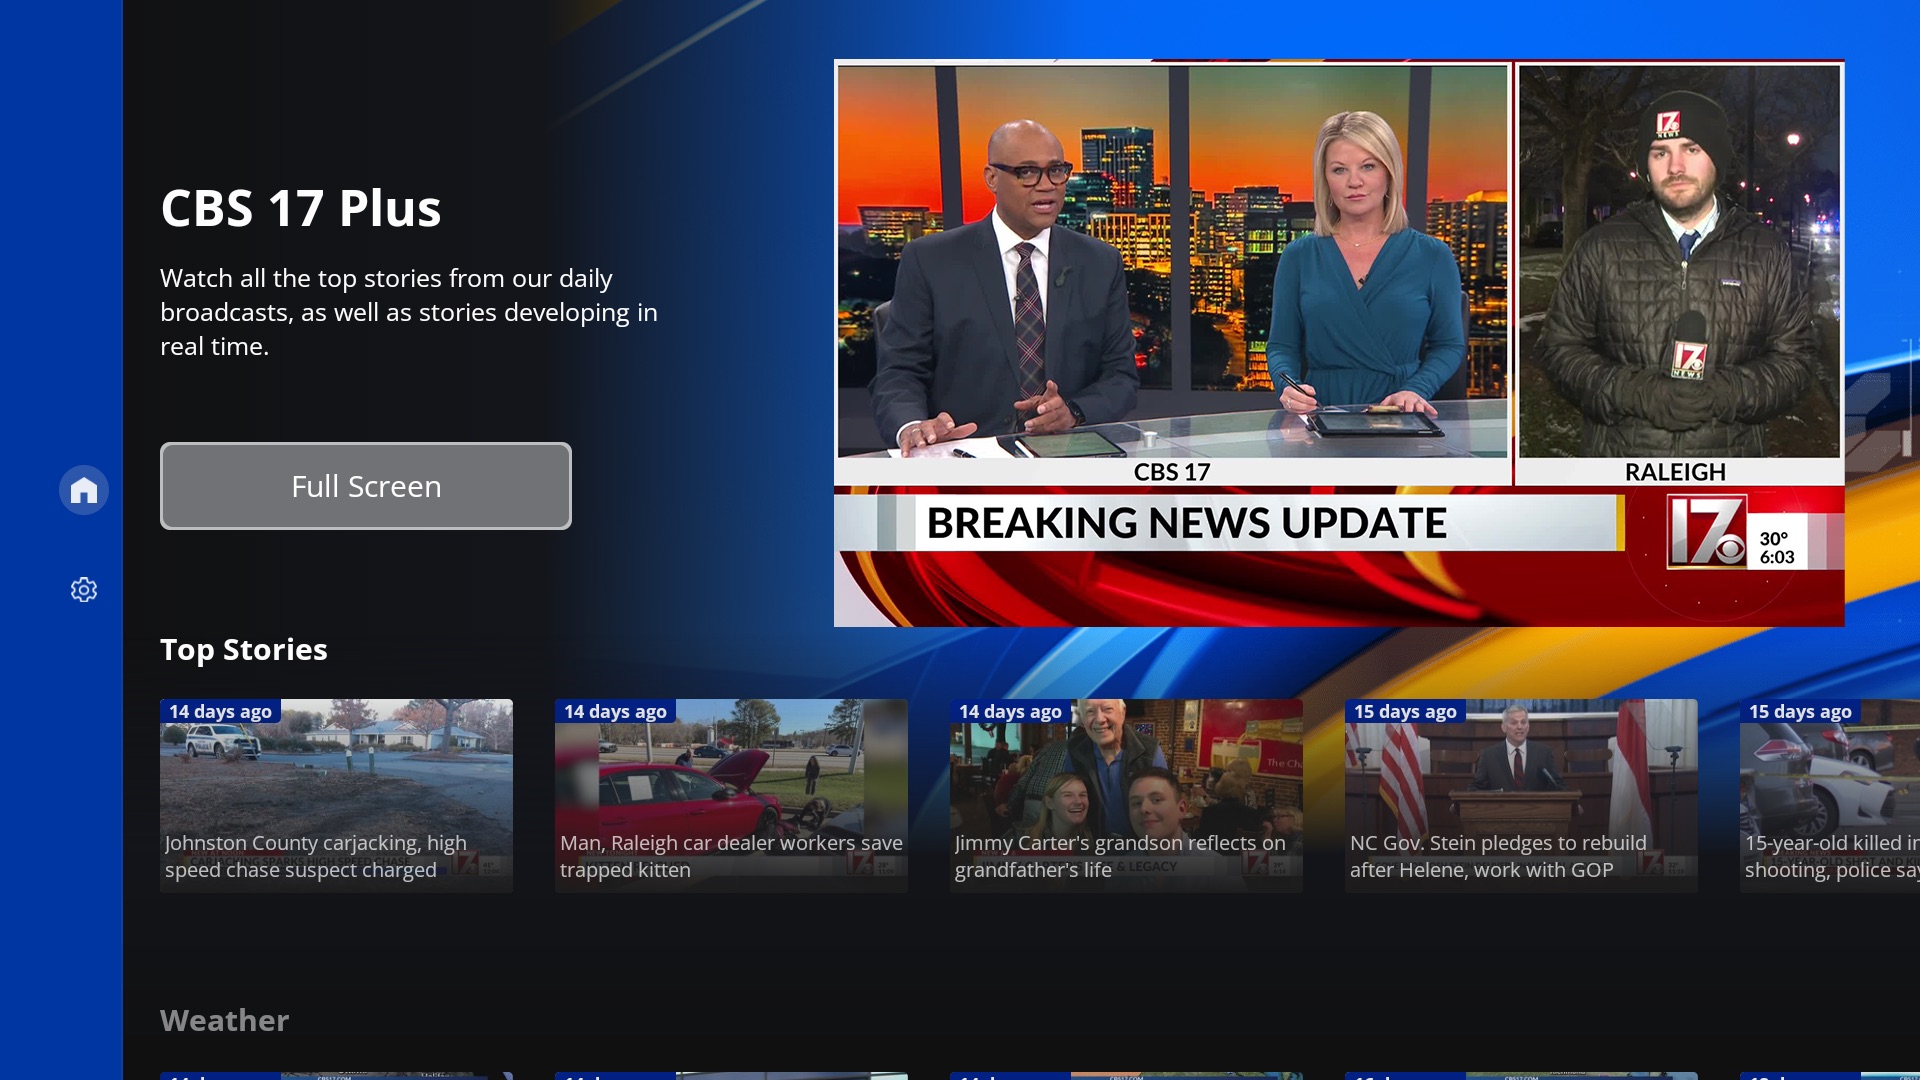Open Johnston County carjacking story
Screen dimensions: 1920x1080
coord(336,796)
